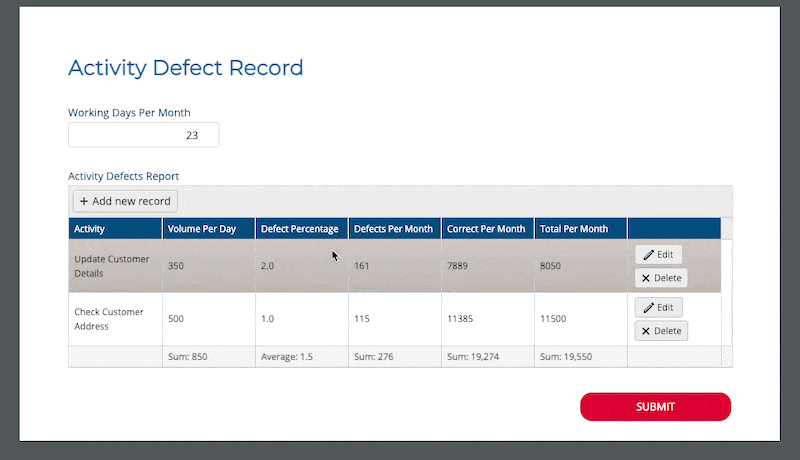Select the Total Per Month column header
This screenshot has width=800, height=460.
pos(579,229)
